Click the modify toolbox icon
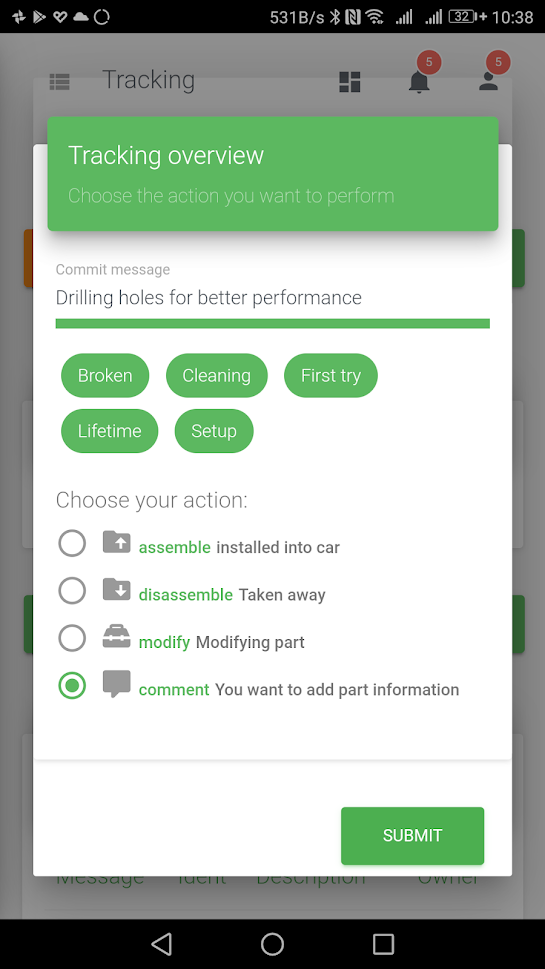The width and height of the screenshot is (545, 969). (116, 637)
